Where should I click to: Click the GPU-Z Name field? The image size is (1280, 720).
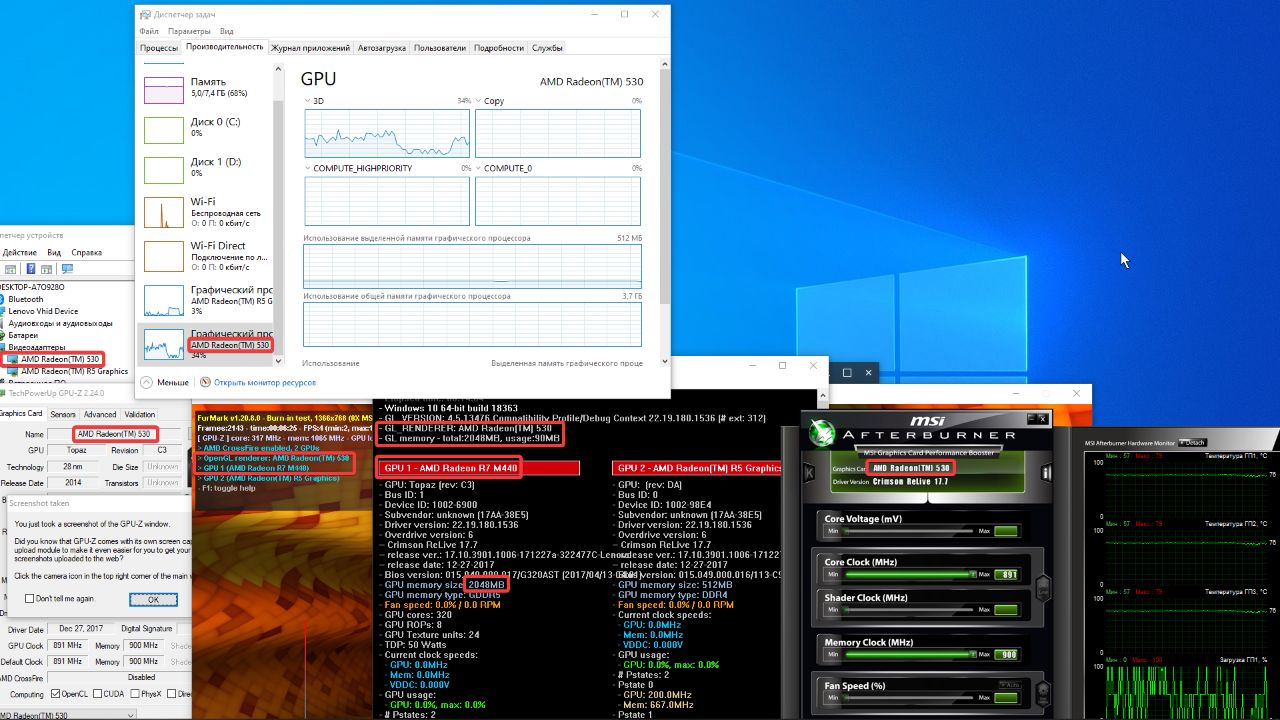tap(115, 434)
